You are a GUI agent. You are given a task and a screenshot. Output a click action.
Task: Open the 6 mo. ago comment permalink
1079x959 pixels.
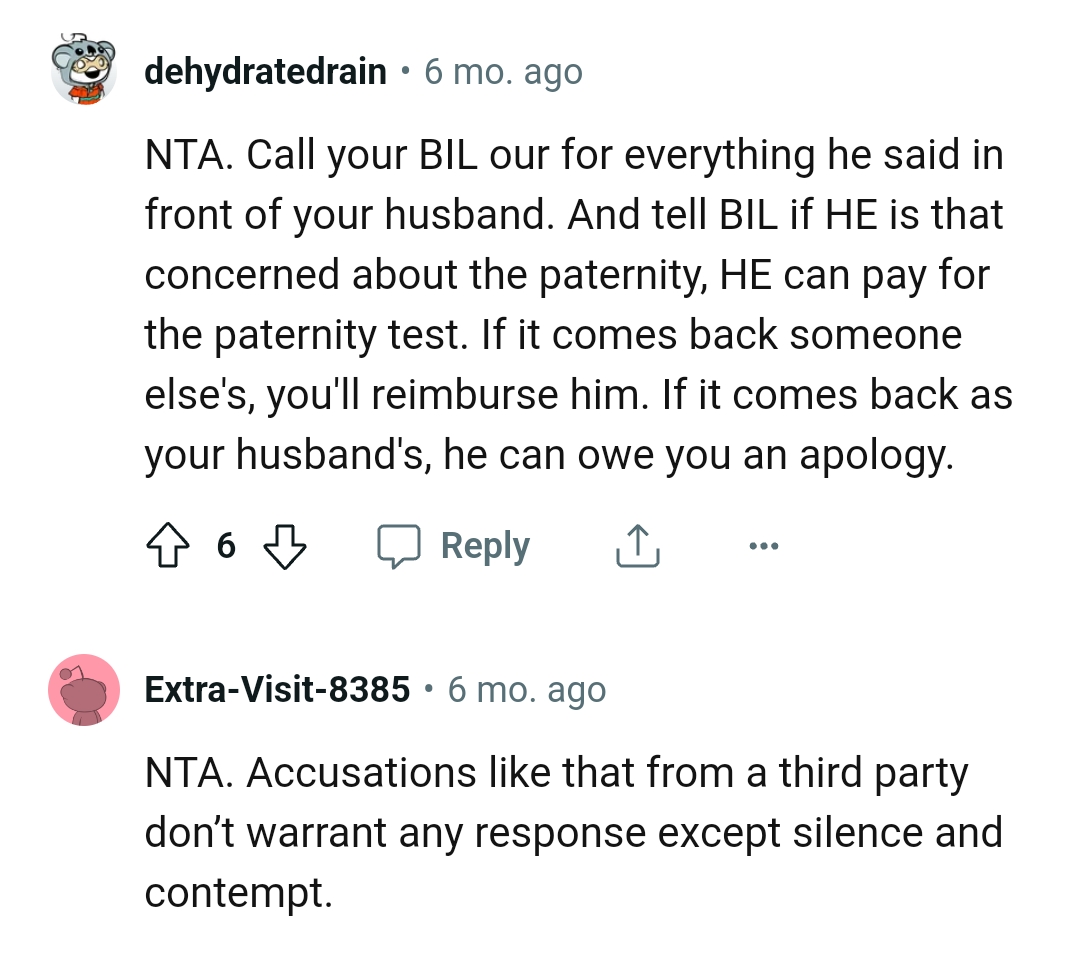coord(503,70)
